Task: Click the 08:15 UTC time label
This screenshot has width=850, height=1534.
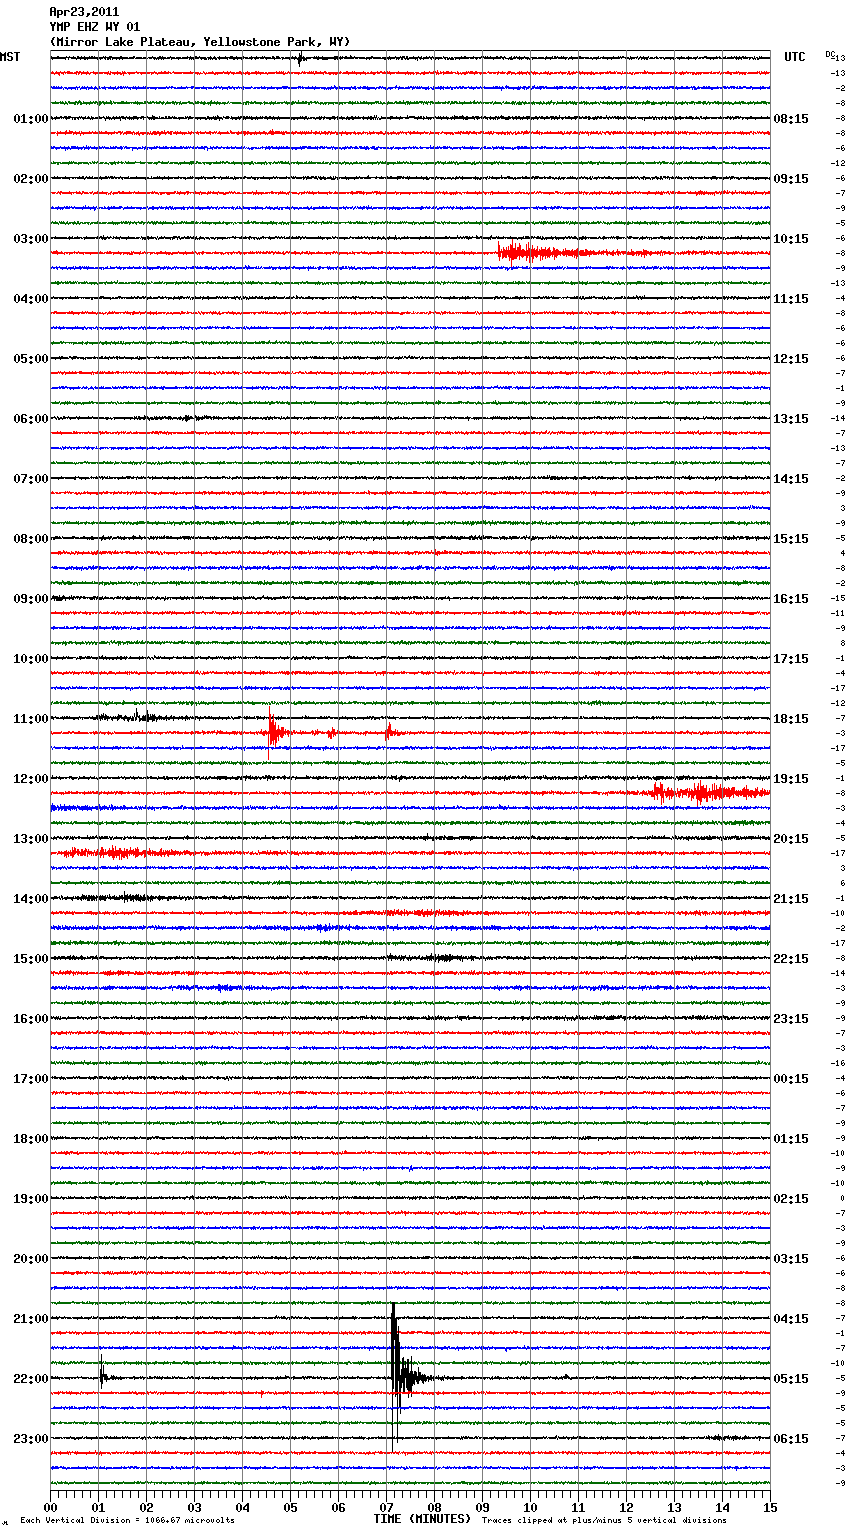Action: (x=791, y=119)
